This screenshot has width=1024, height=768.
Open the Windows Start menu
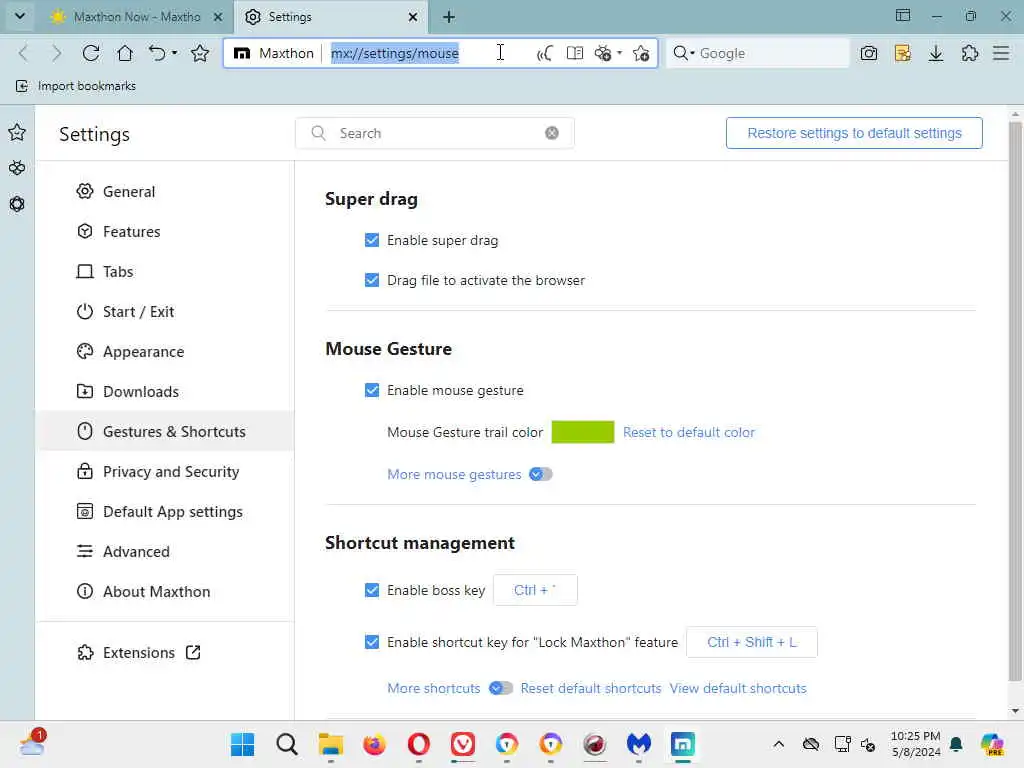pos(243,744)
